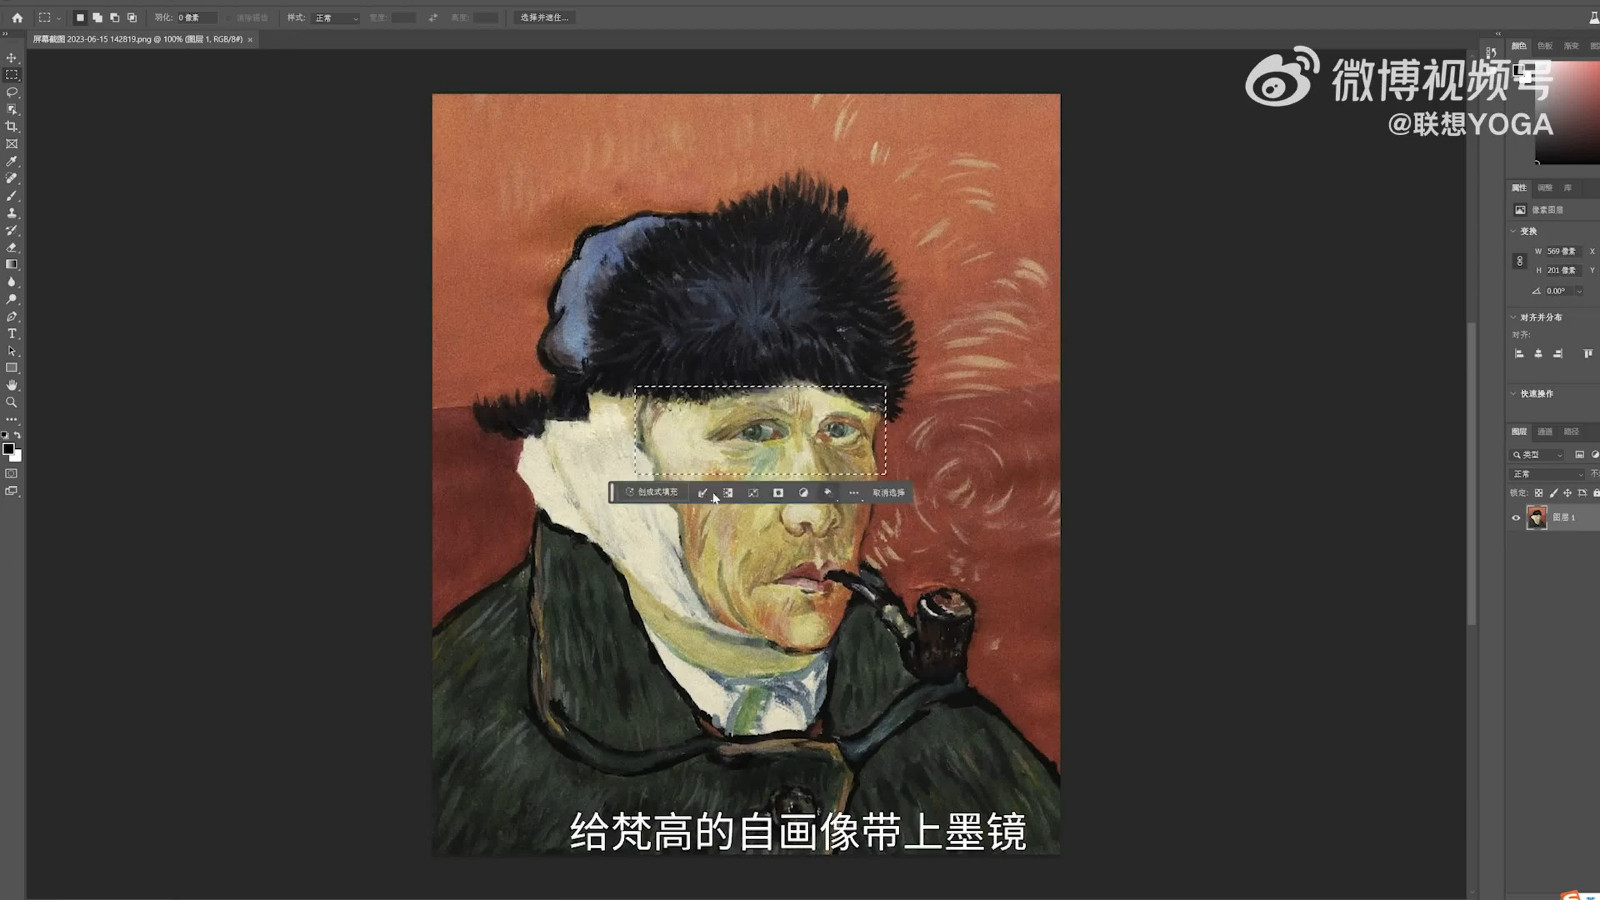Switch to the 库 libraries tab
This screenshot has width=1600, height=900.
1568,188
